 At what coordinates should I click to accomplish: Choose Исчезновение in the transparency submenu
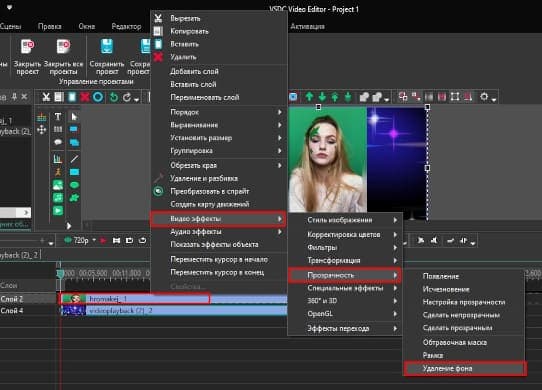pyautogui.click(x=464, y=289)
